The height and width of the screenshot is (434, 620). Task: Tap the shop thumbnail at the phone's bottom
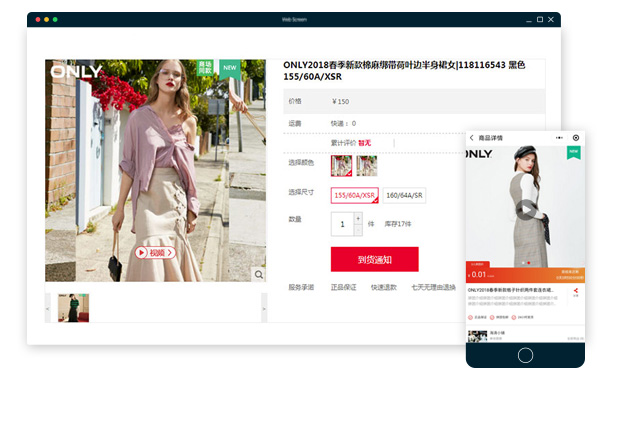(478, 336)
